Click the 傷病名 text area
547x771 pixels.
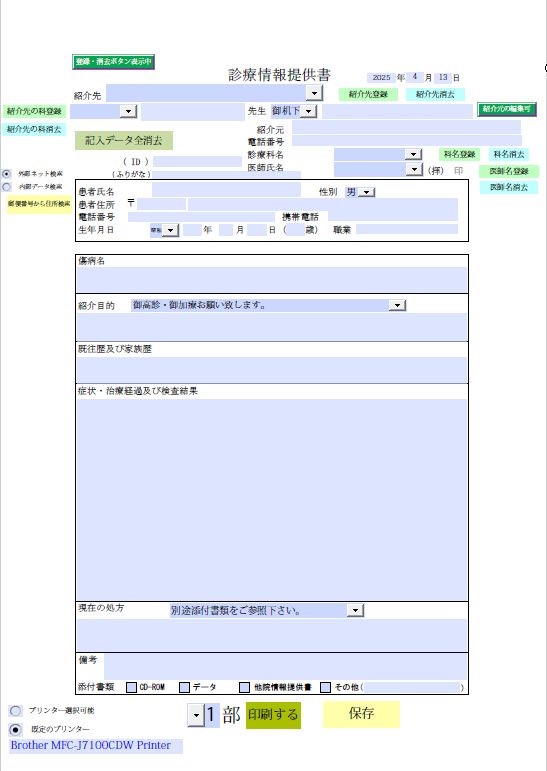coord(272,280)
